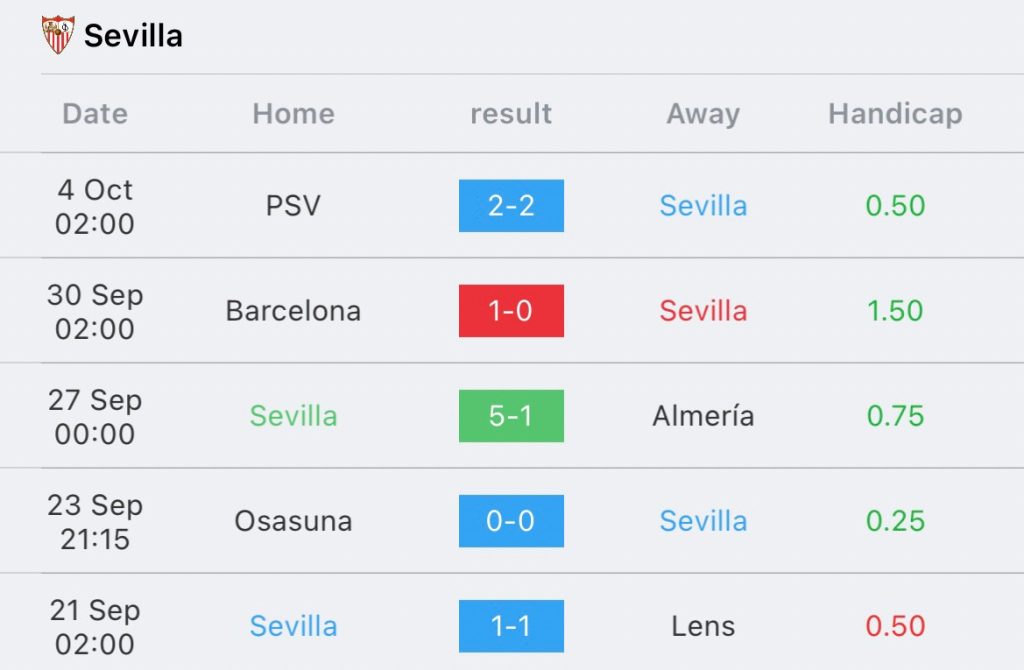Select the Almería away team
Screen dimensions: 1024x670
pos(703,416)
